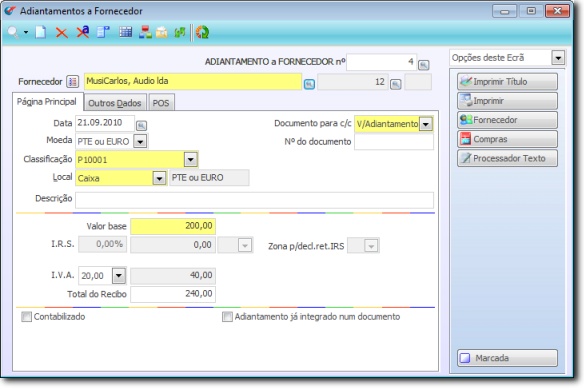Image resolution: width=584 pixels, height=390 pixels.
Task: Launch the Processador Texto button
Action: 507,158
